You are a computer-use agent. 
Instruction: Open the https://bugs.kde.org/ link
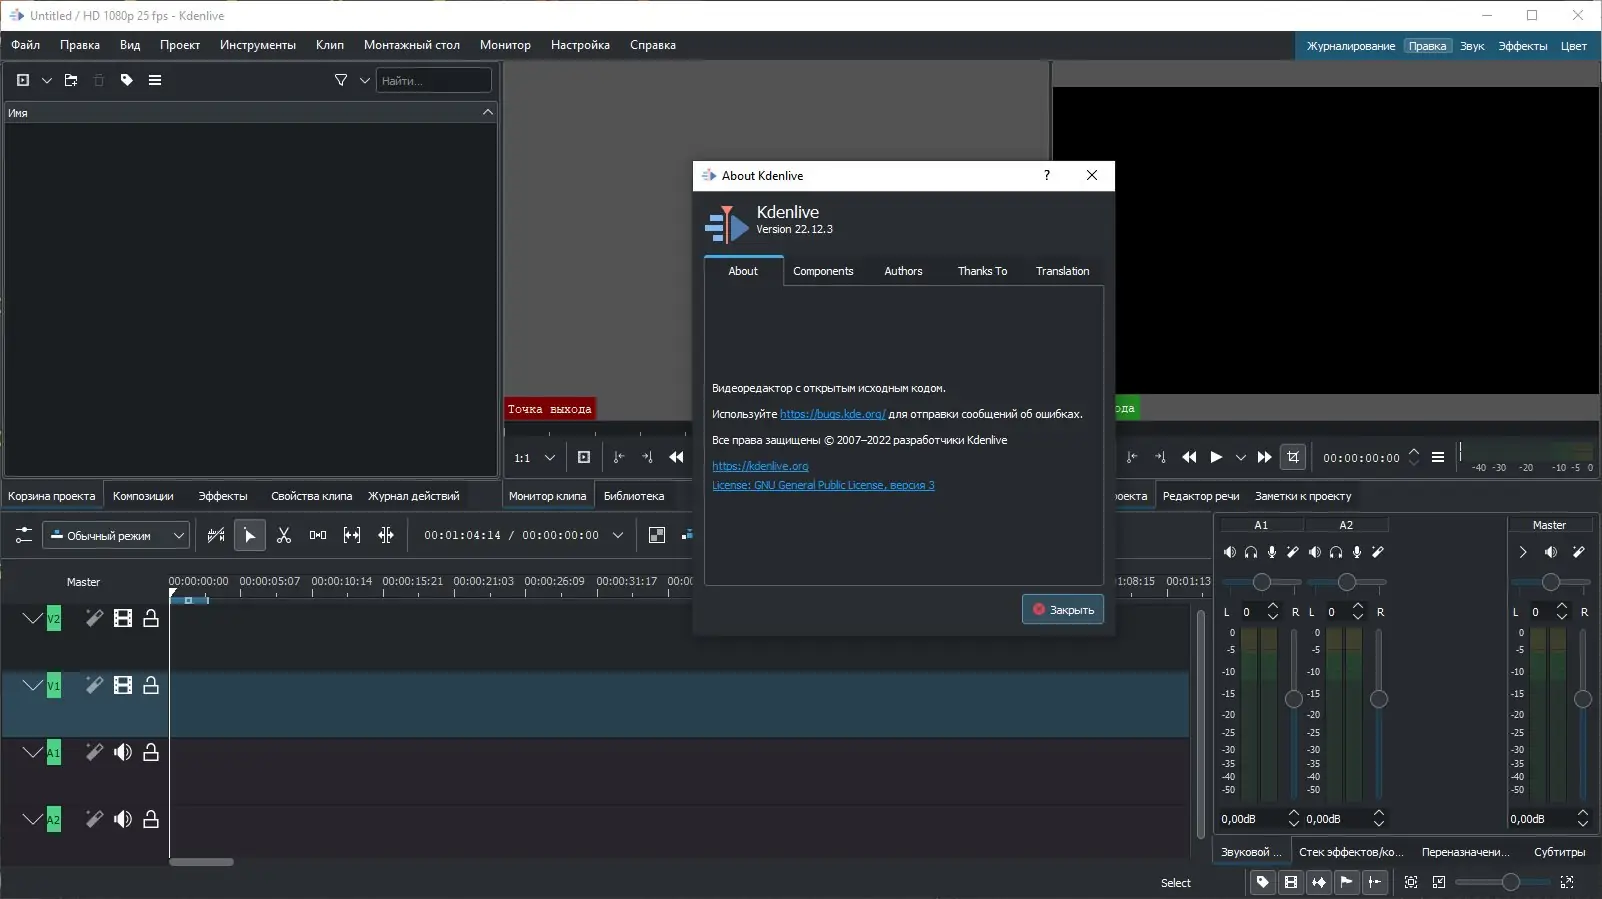tap(833, 414)
